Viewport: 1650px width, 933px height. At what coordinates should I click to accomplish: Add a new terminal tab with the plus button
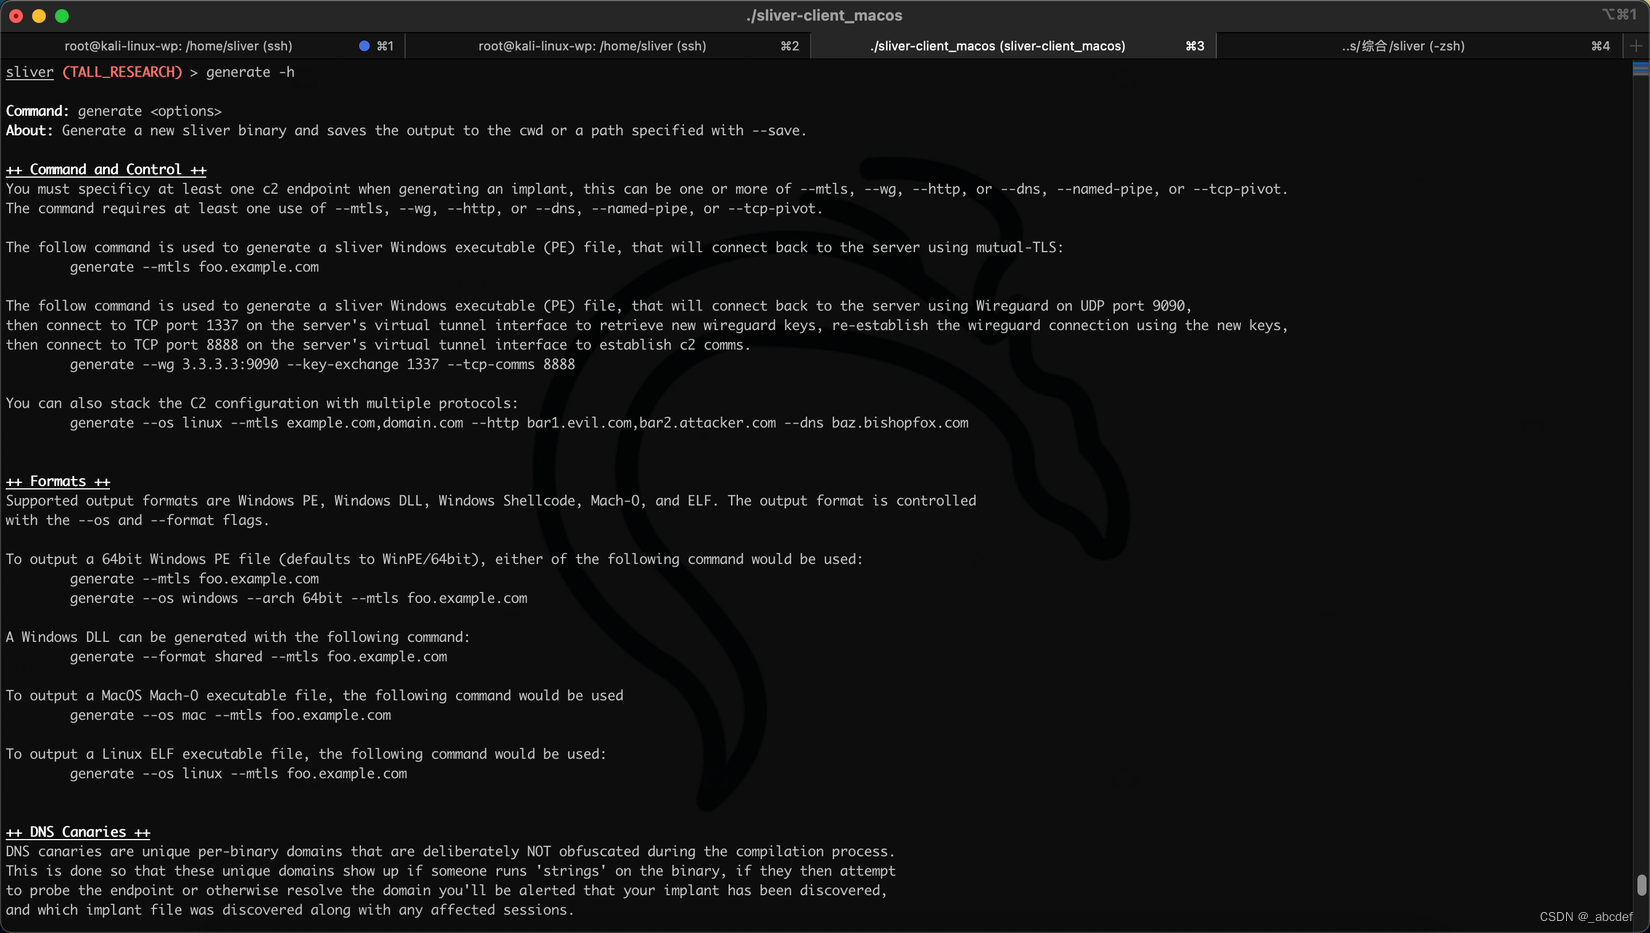[1637, 46]
